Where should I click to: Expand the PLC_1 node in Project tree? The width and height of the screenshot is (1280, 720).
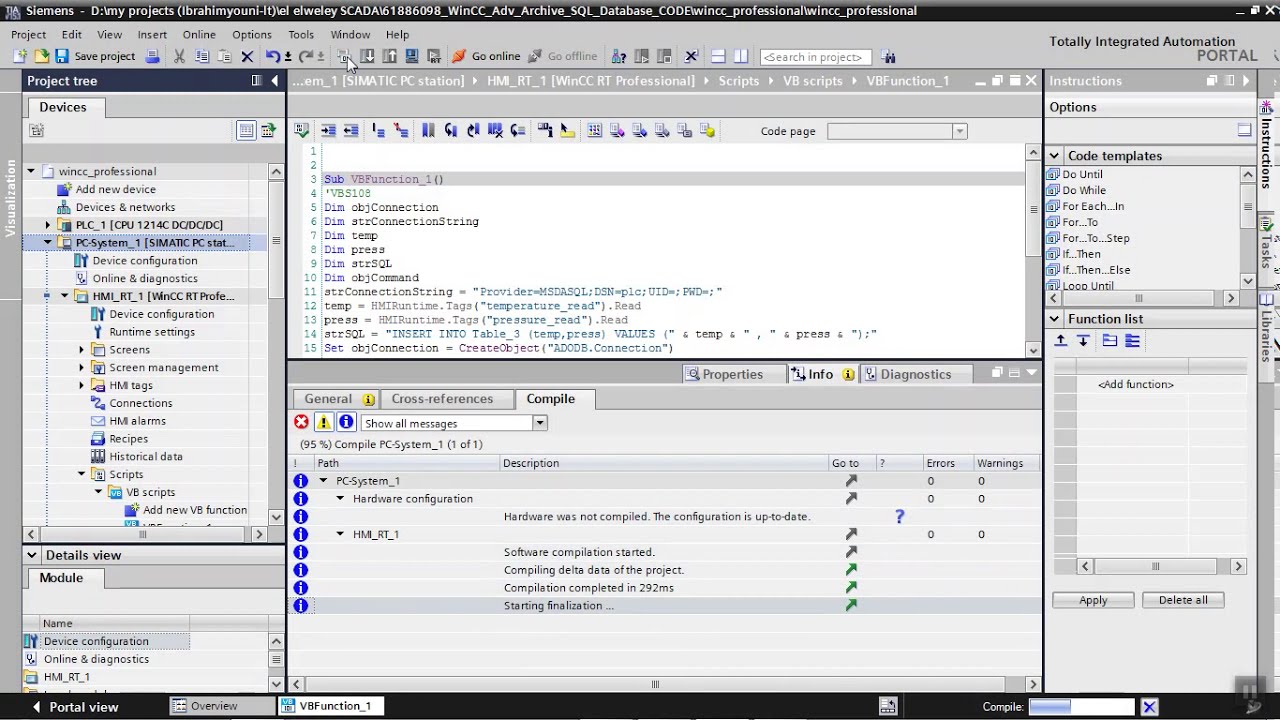(x=47, y=225)
